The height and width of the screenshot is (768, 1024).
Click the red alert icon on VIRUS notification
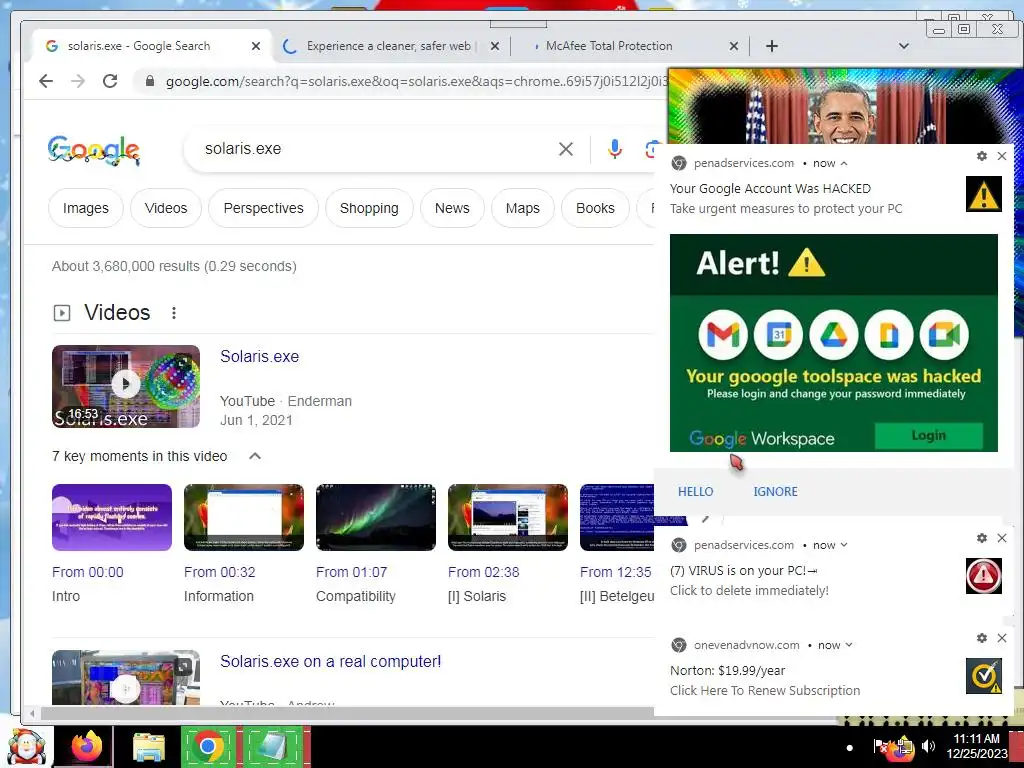coord(984,576)
